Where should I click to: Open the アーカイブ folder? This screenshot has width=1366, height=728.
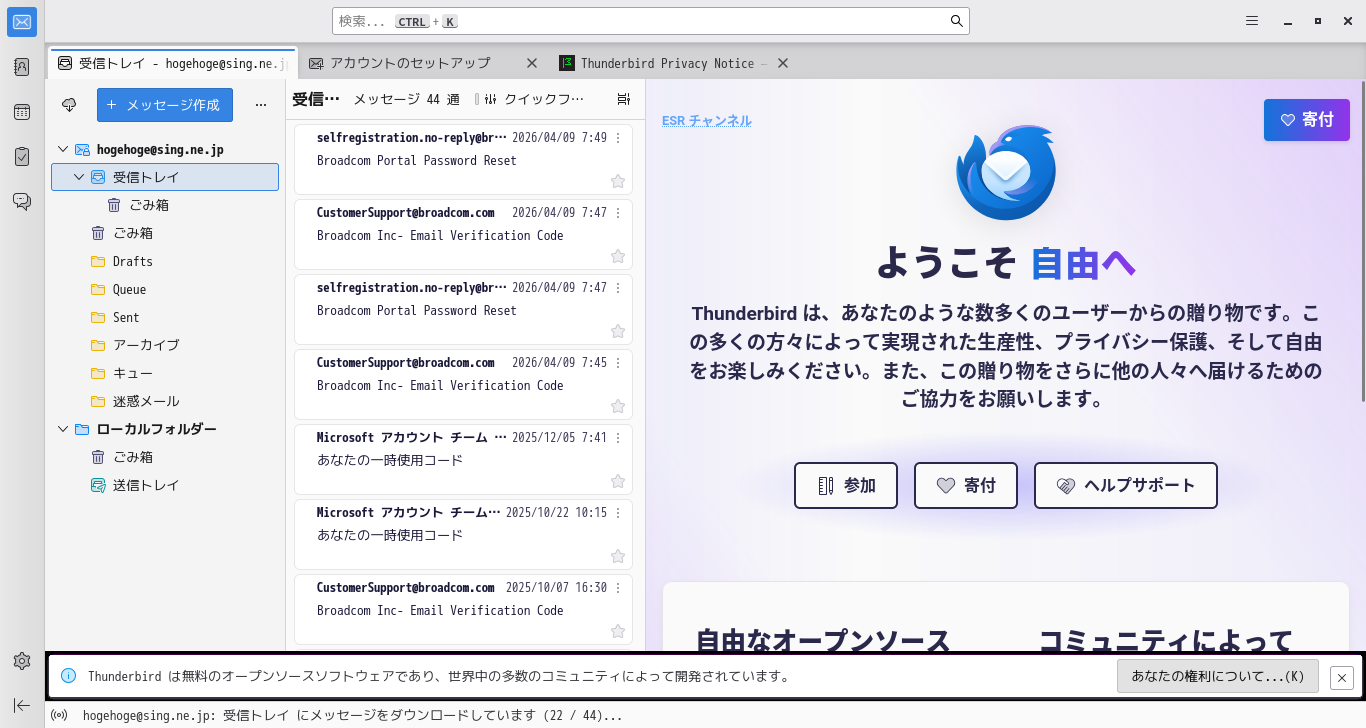[165, 345]
